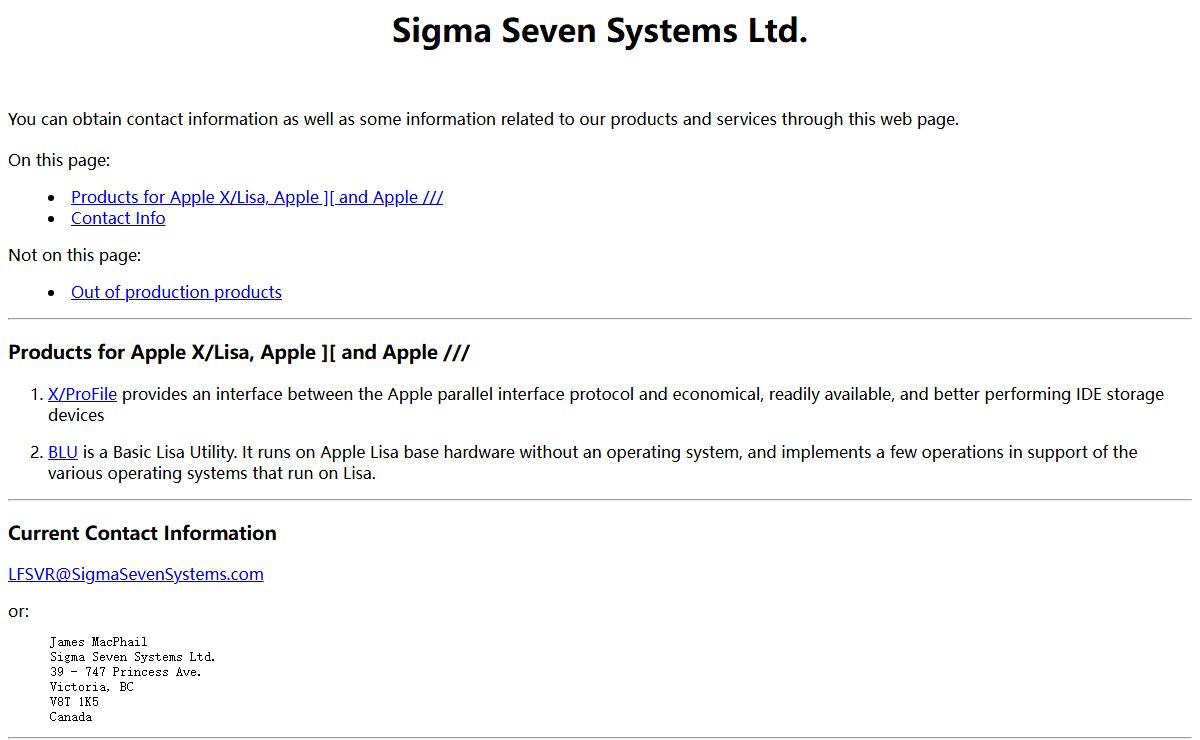Image resolution: width=1200 pixels, height=740 pixels.
Task: Jump to the Contact Info link
Action: tap(118, 218)
